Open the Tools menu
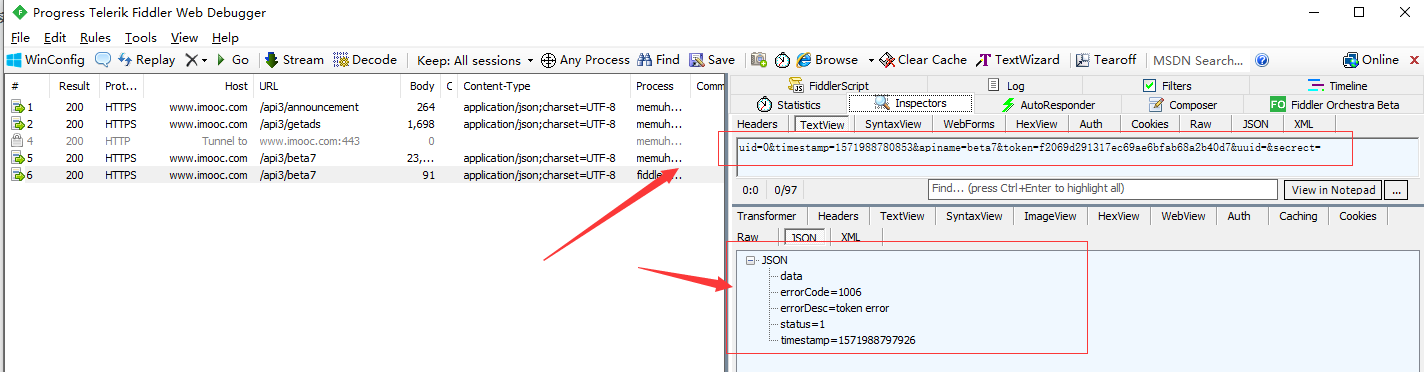The image size is (1424, 372). coord(141,37)
